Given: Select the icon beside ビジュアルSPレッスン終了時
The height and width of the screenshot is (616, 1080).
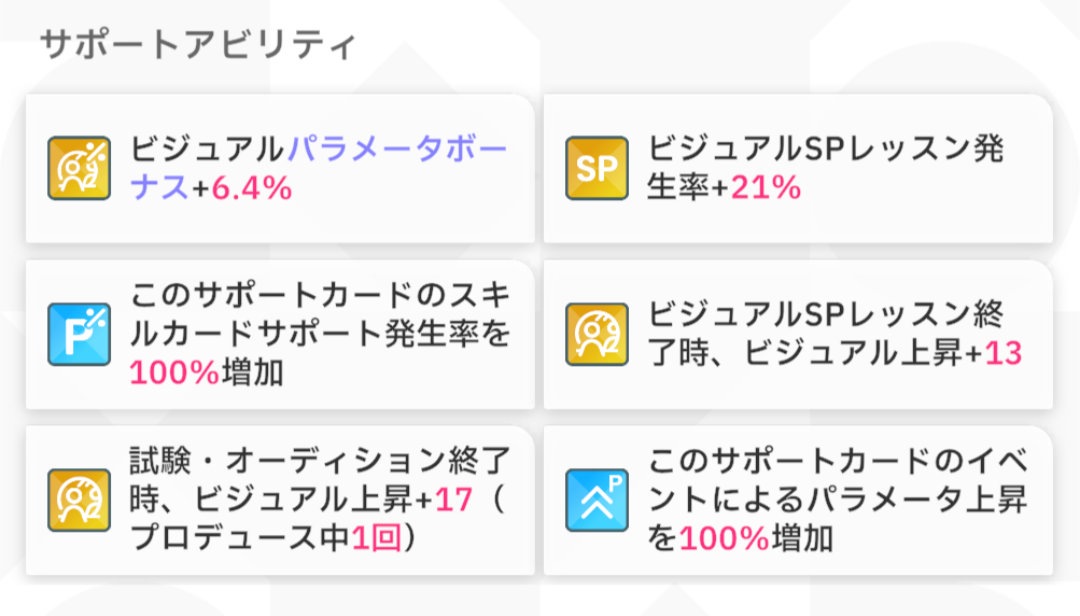Looking at the screenshot, I should tap(597, 335).
